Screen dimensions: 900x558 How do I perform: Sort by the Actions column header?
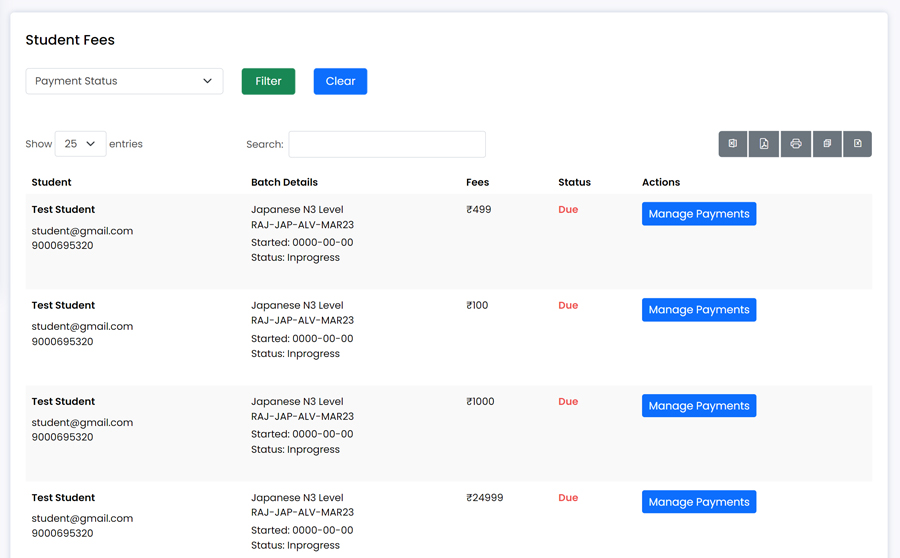[661, 182]
